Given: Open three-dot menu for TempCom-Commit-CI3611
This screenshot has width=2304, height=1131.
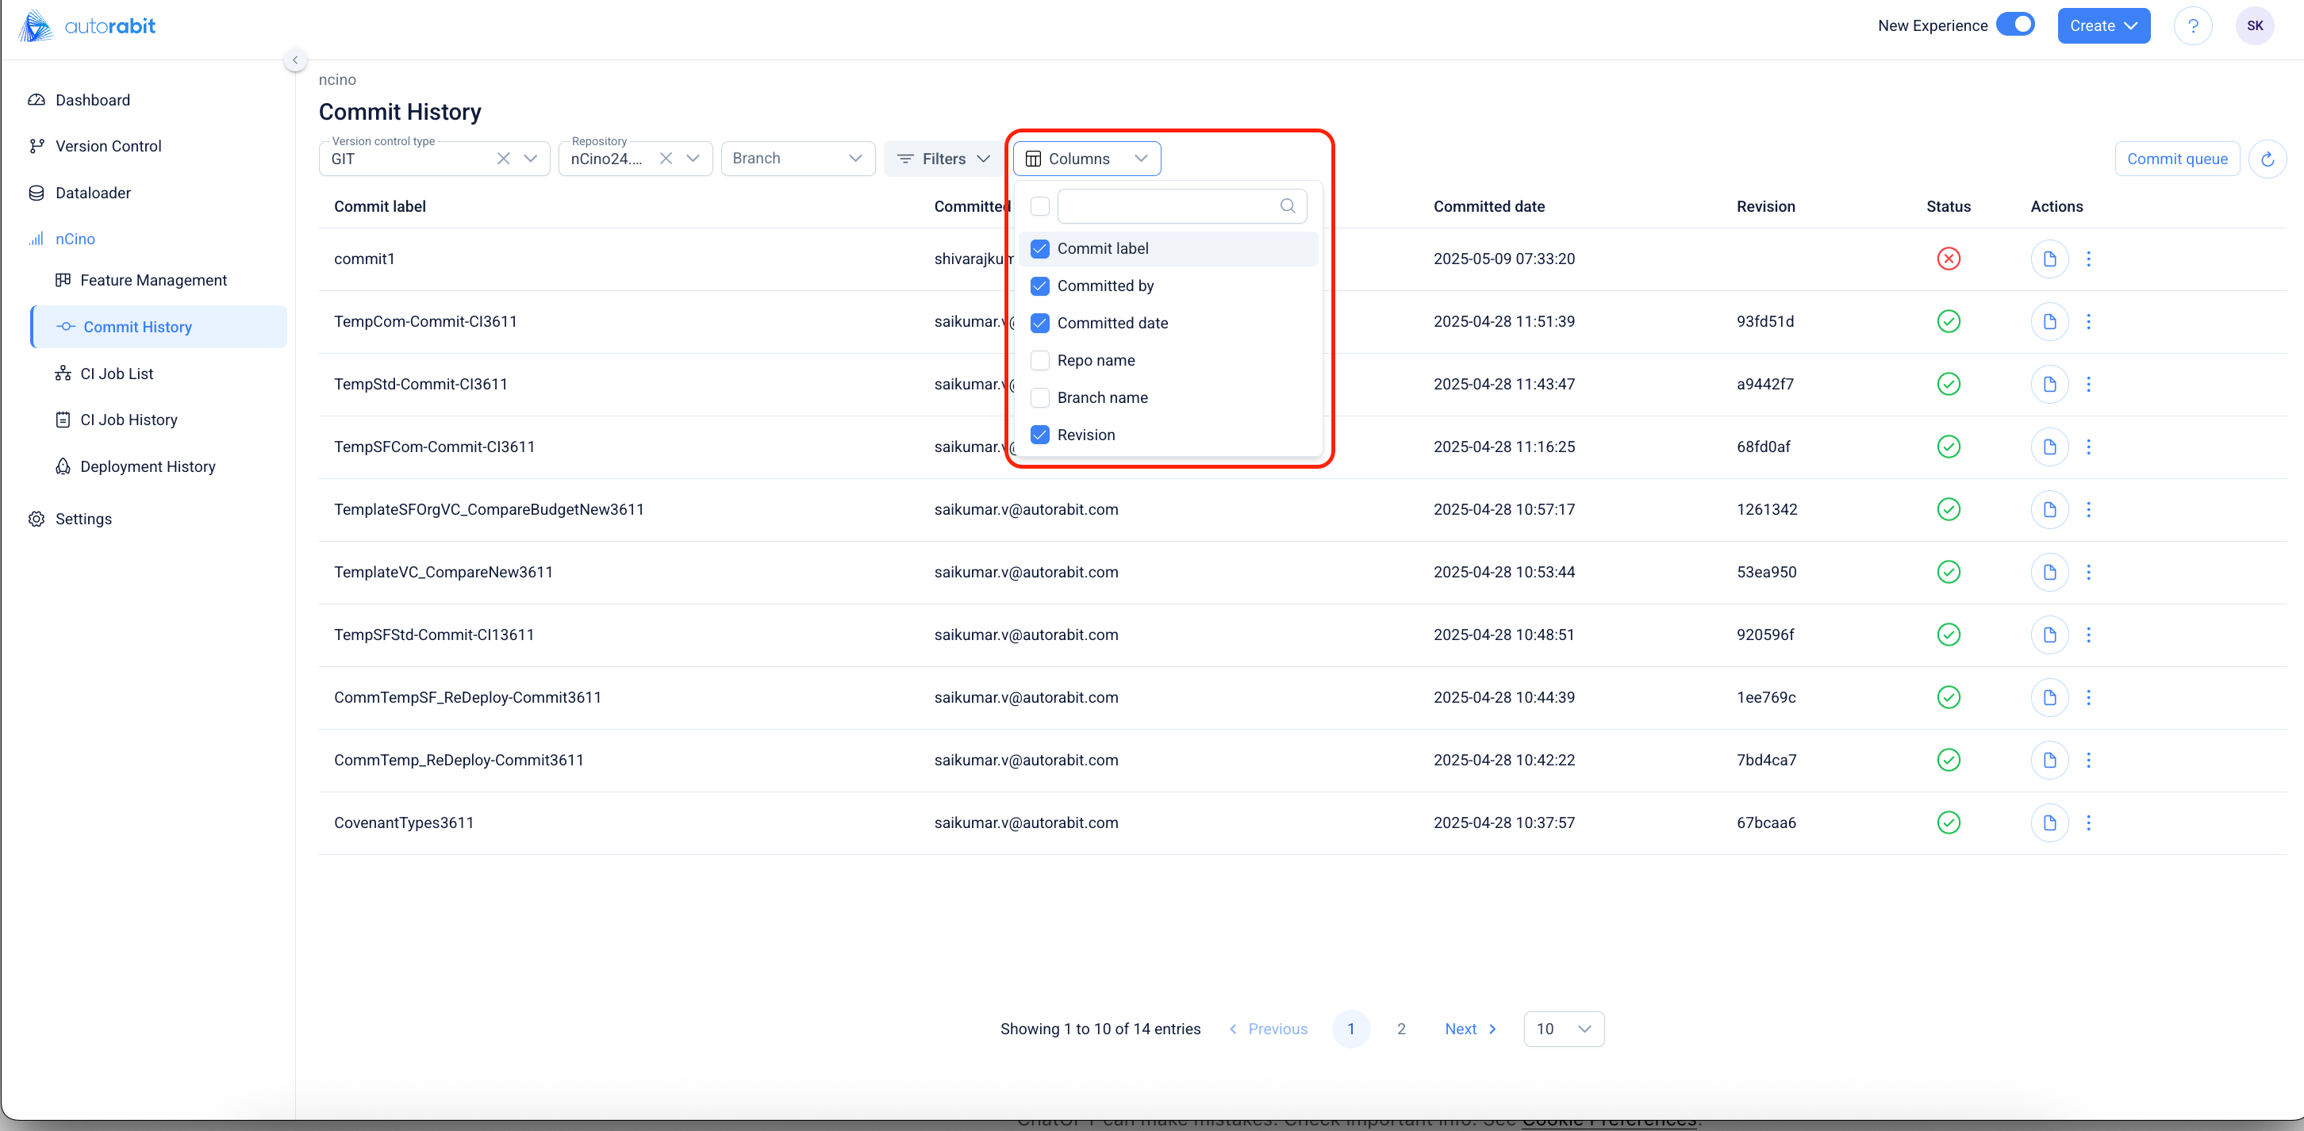Looking at the screenshot, I should pos(2088,322).
